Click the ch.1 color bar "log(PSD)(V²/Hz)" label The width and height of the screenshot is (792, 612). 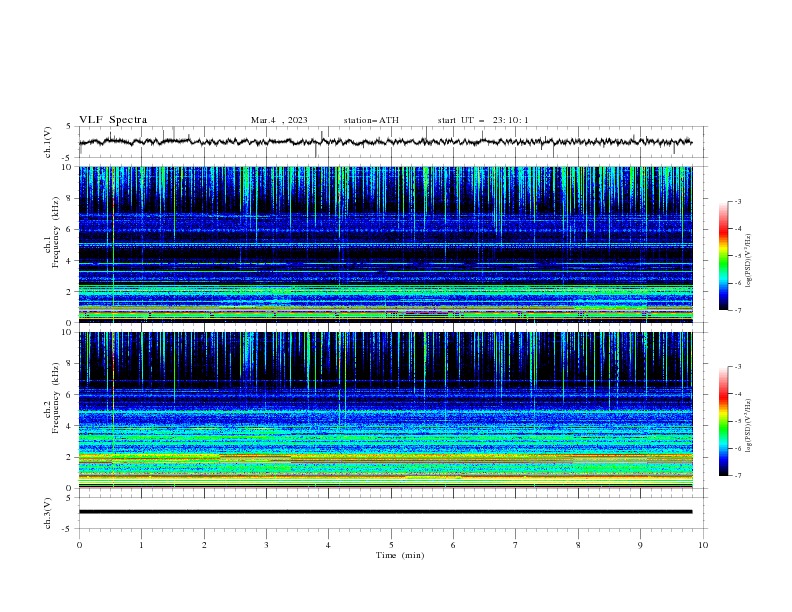pos(749,261)
